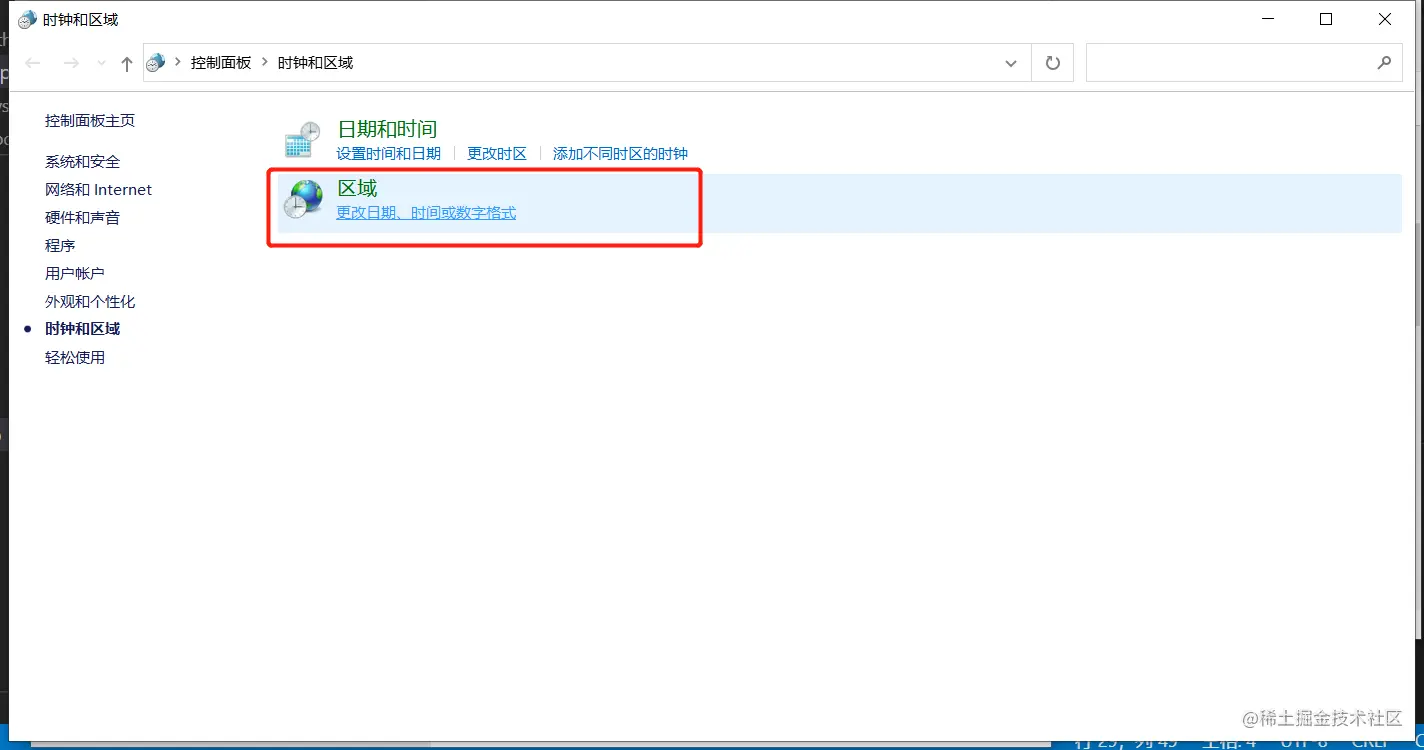This screenshot has width=1424, height=750.
Task: Open 硬件和声音 category in sidebar
Action: click(82, 218)
